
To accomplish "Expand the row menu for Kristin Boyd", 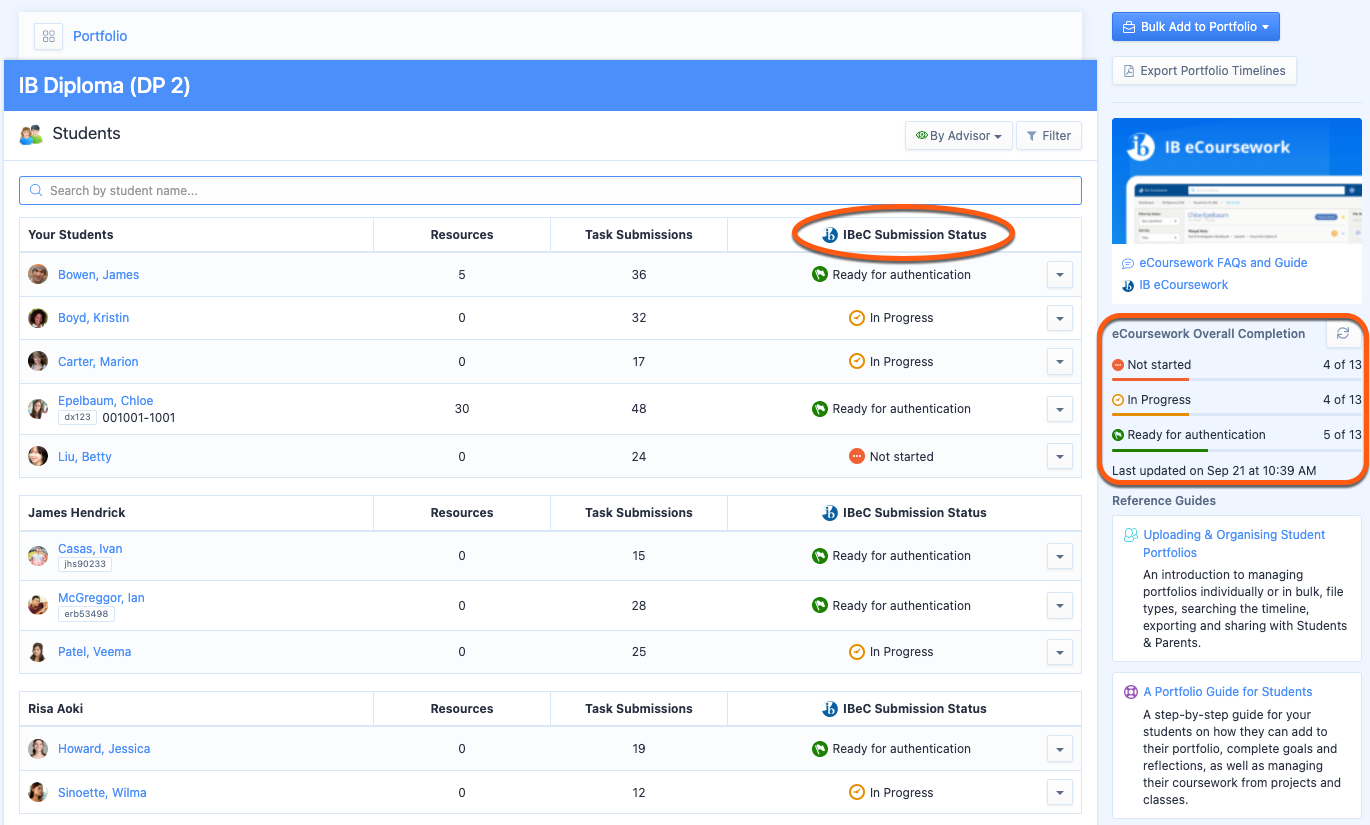I will pos(1059,318).
